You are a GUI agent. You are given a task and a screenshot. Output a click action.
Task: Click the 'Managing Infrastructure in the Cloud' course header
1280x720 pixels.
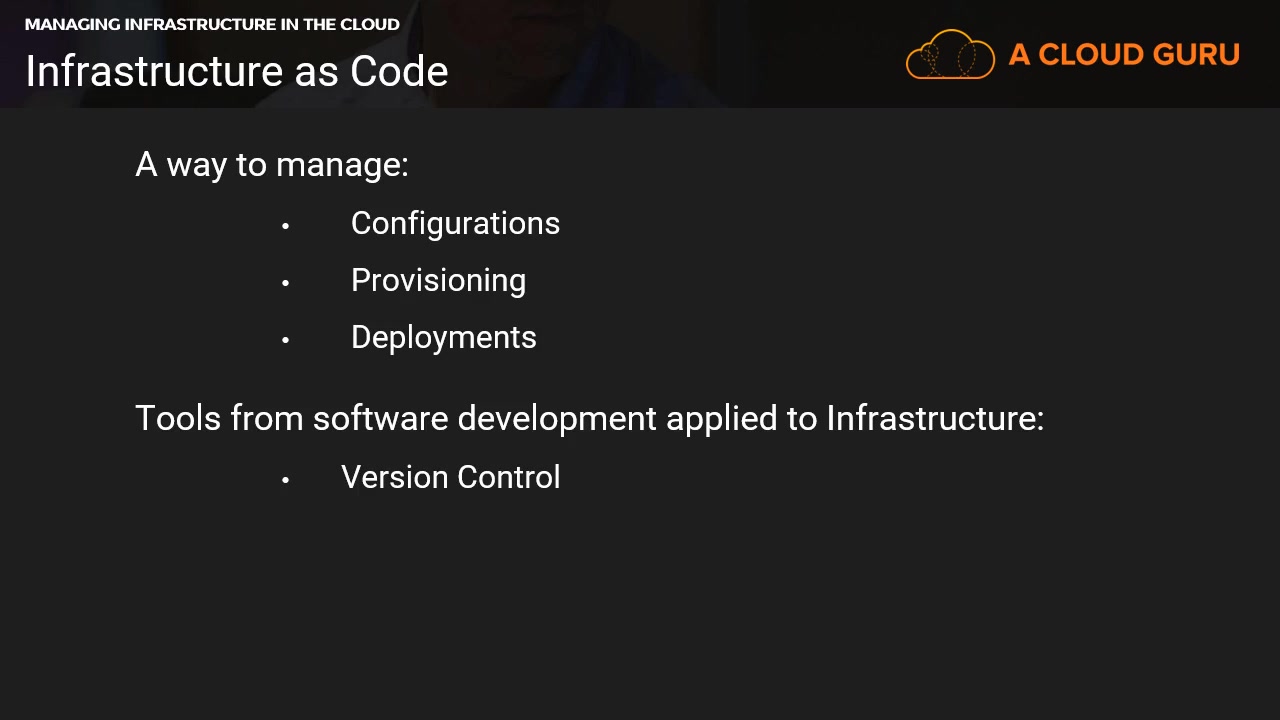pos(212,24)
